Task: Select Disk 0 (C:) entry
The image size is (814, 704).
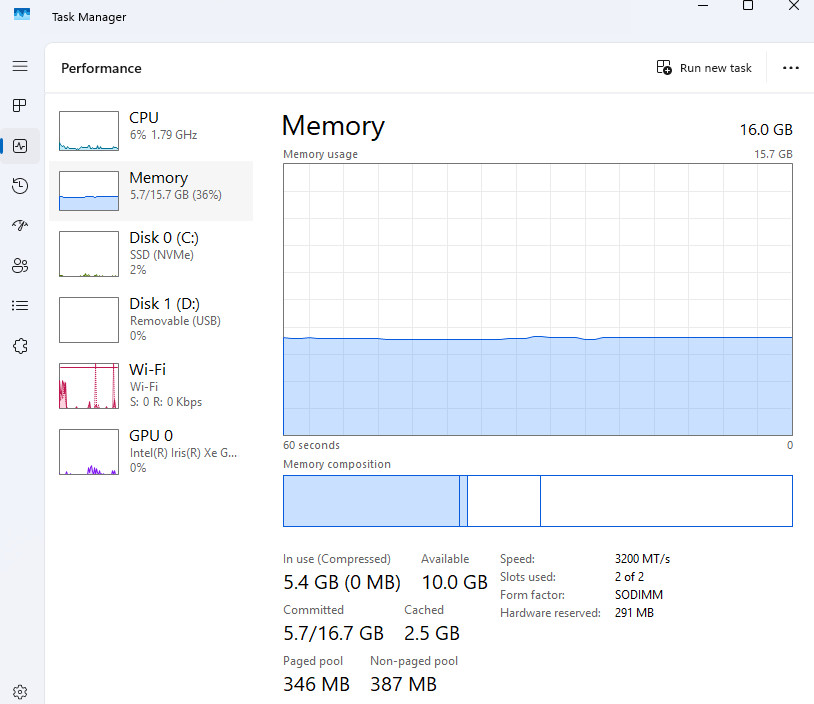Action: click(151, 253)
